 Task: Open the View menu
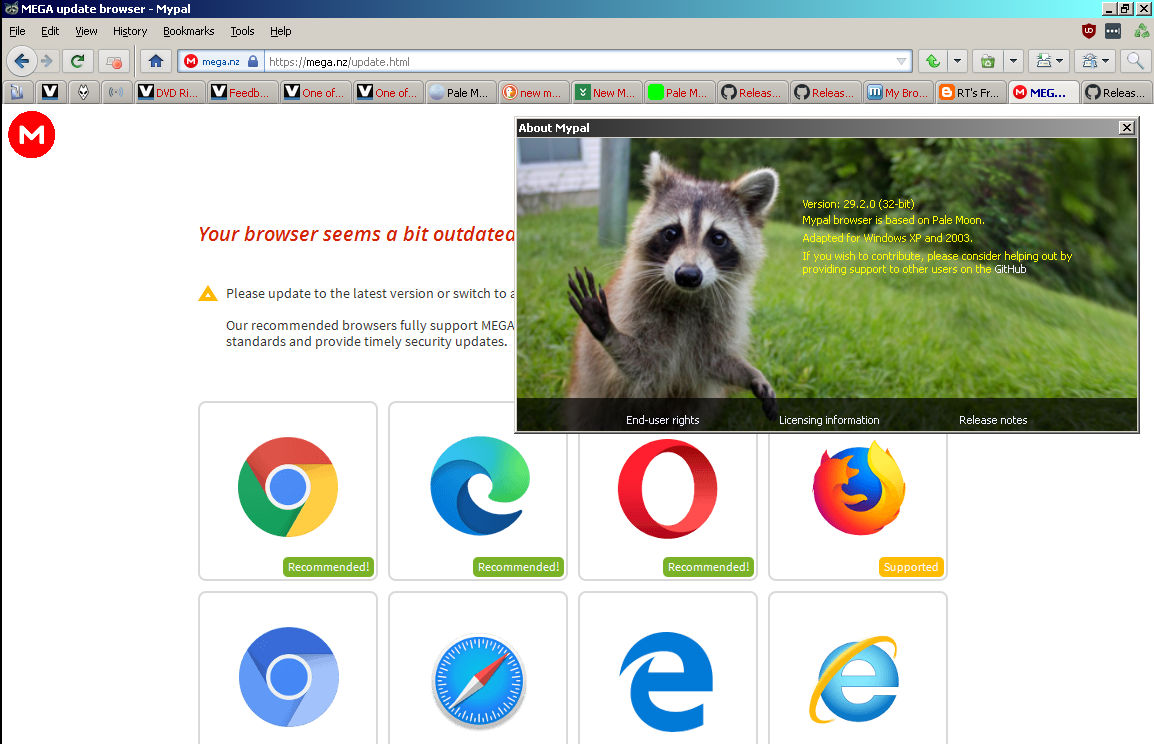86,31
